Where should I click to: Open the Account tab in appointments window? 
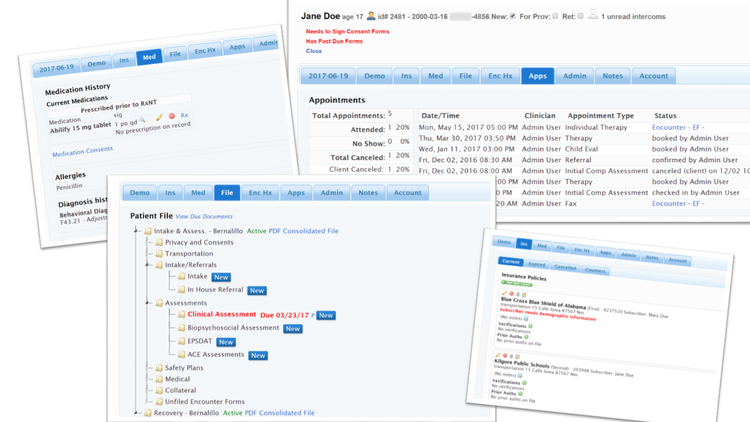pyautogui.click(x=654, y=76)
